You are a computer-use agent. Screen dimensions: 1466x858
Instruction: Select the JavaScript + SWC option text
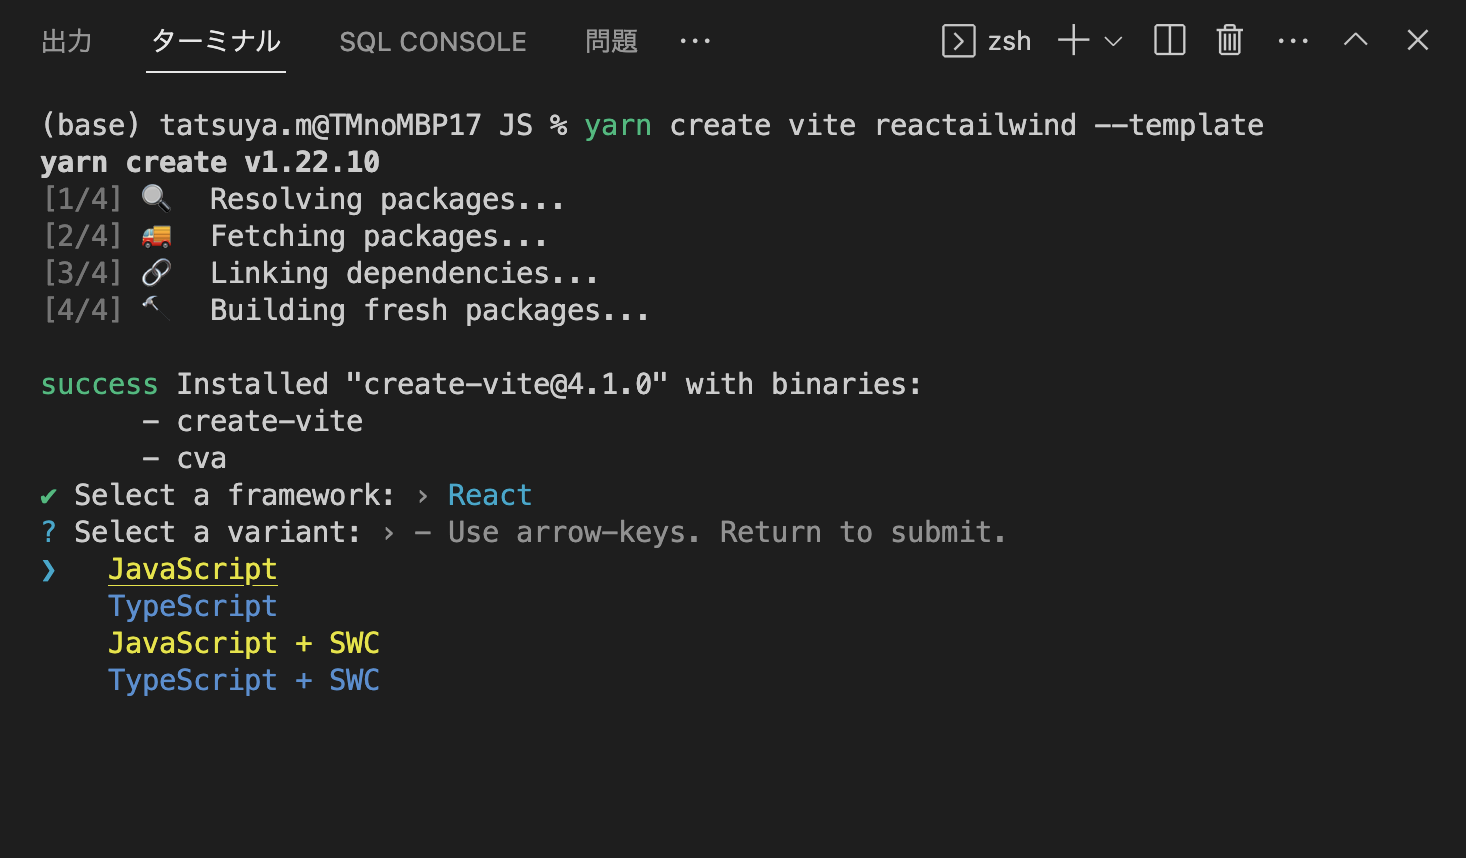tap(243, 643)
